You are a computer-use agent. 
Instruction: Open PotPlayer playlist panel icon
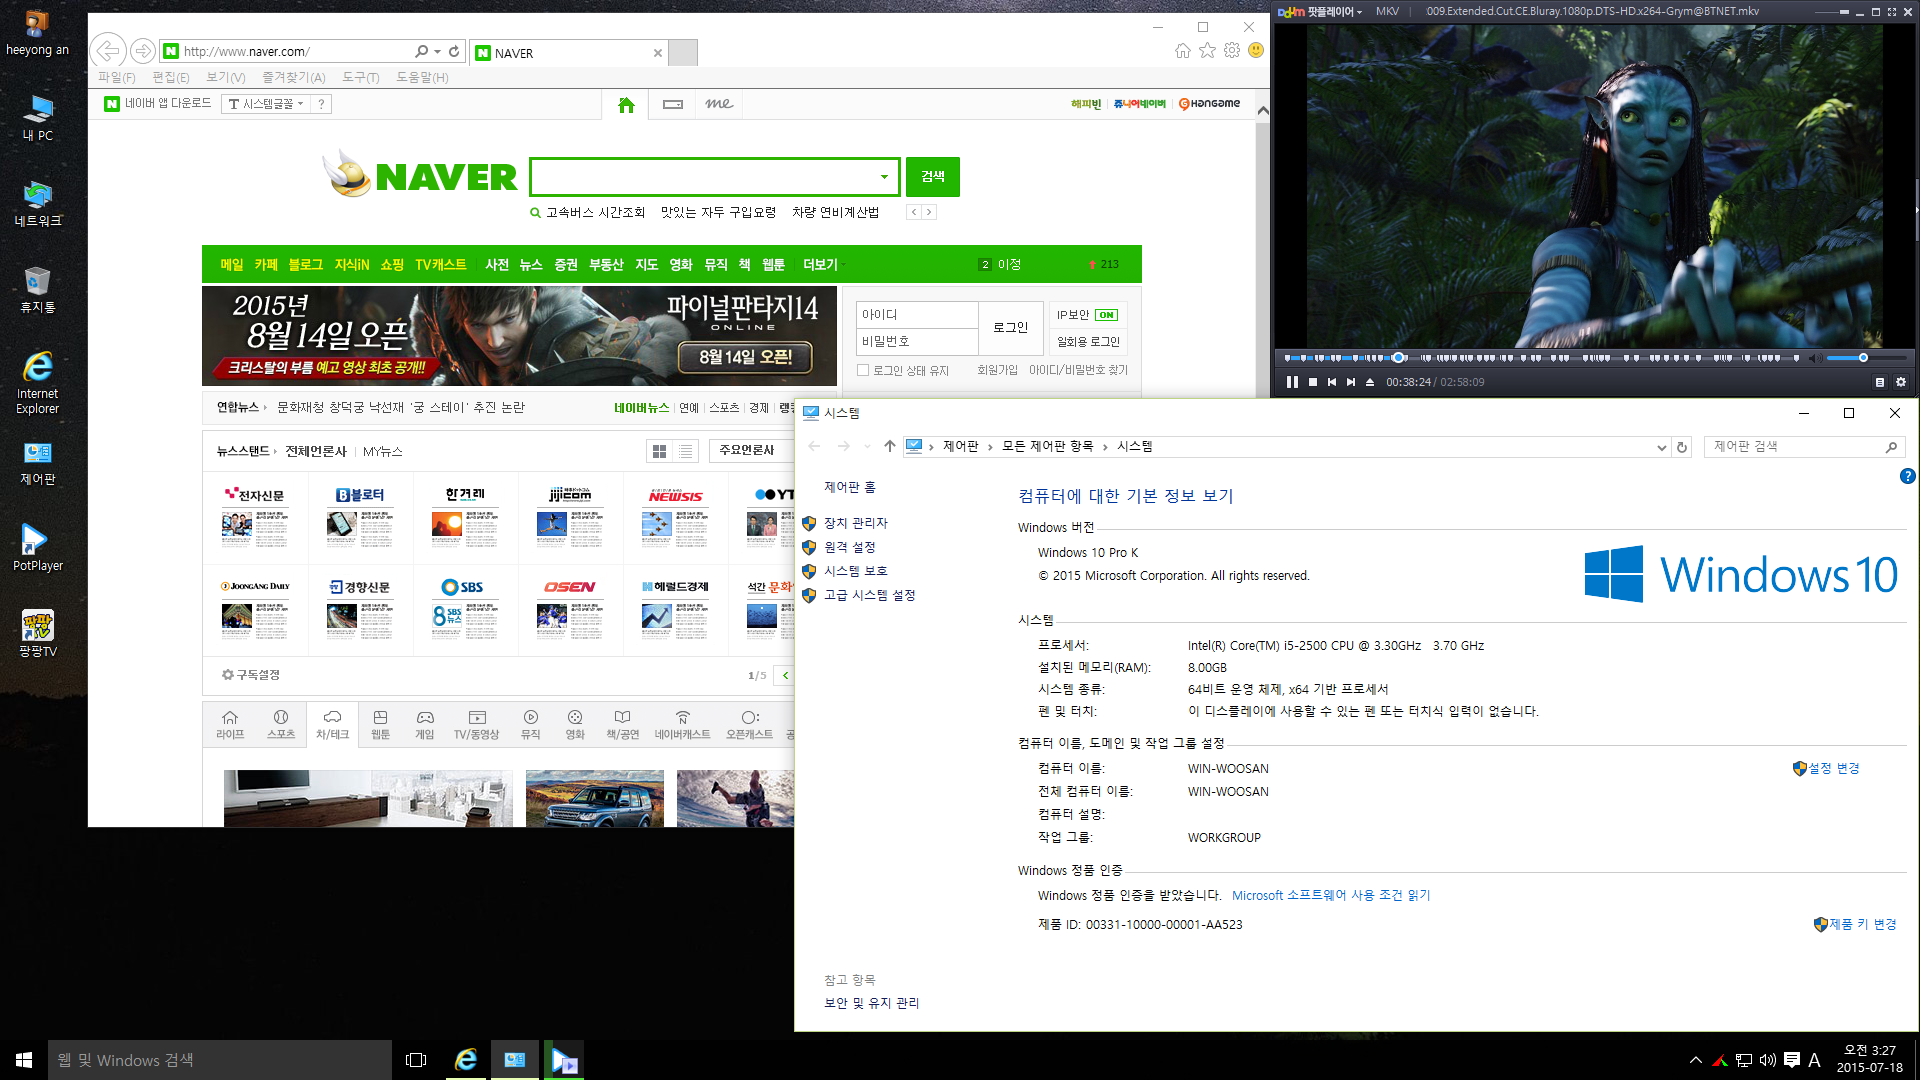click(1880, 382)
